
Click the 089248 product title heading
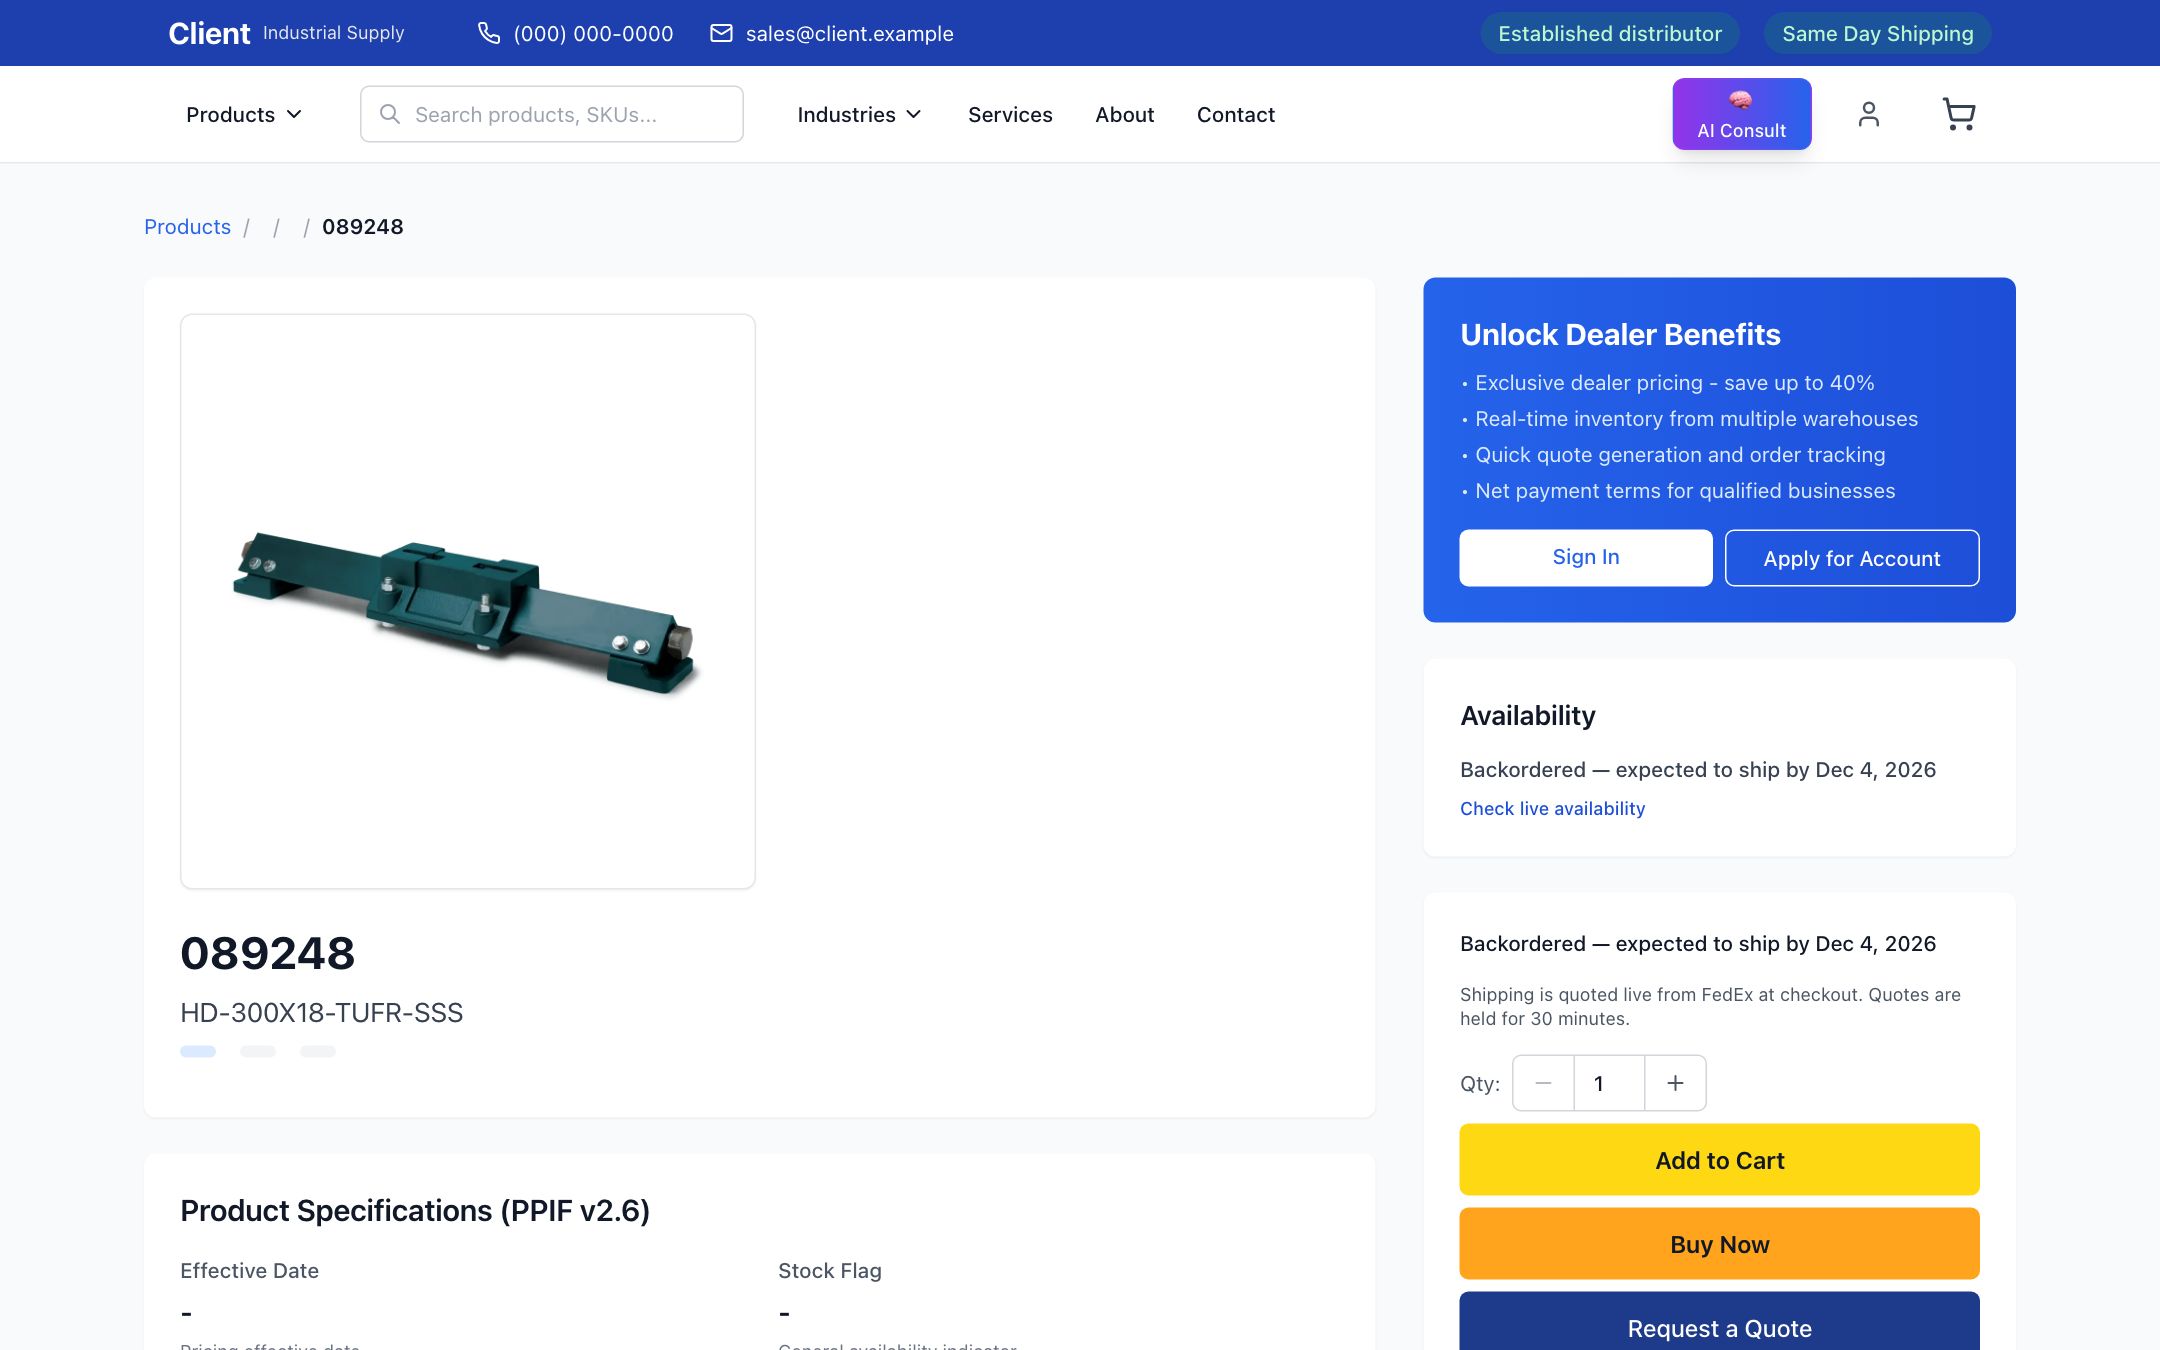tap(267, 953)
